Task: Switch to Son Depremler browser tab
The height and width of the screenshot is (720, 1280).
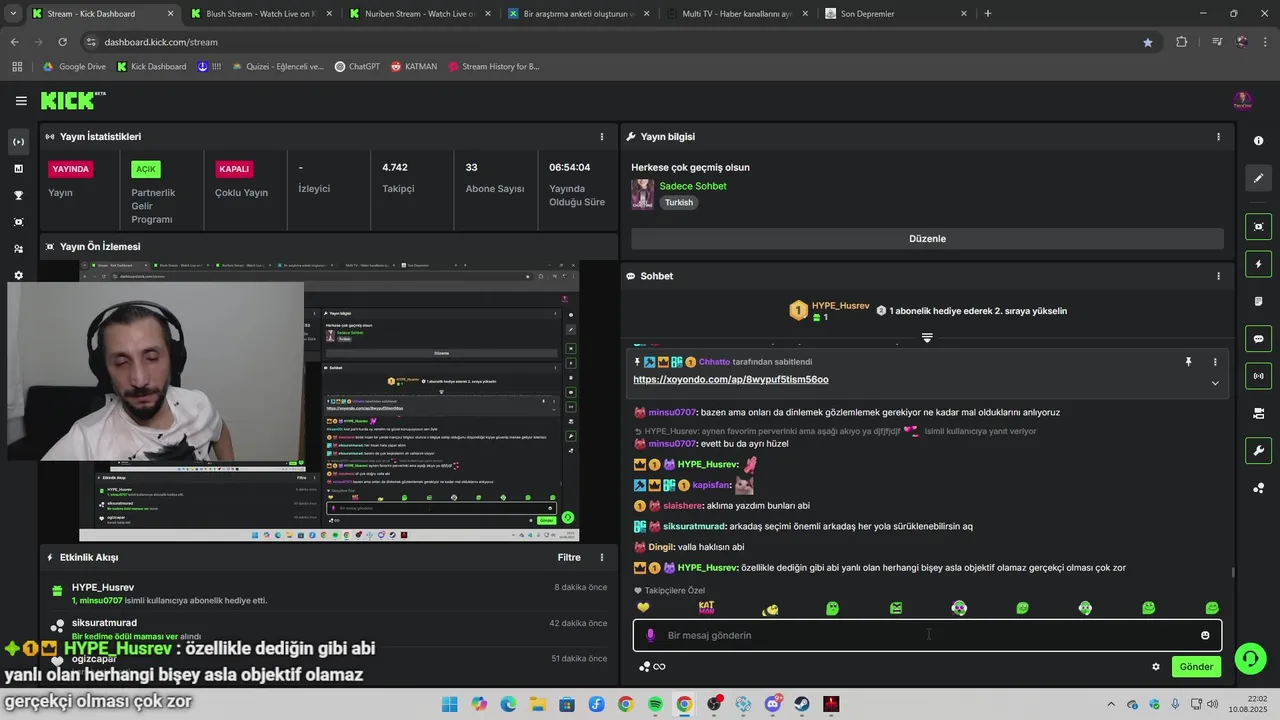Action: [895, 14]
